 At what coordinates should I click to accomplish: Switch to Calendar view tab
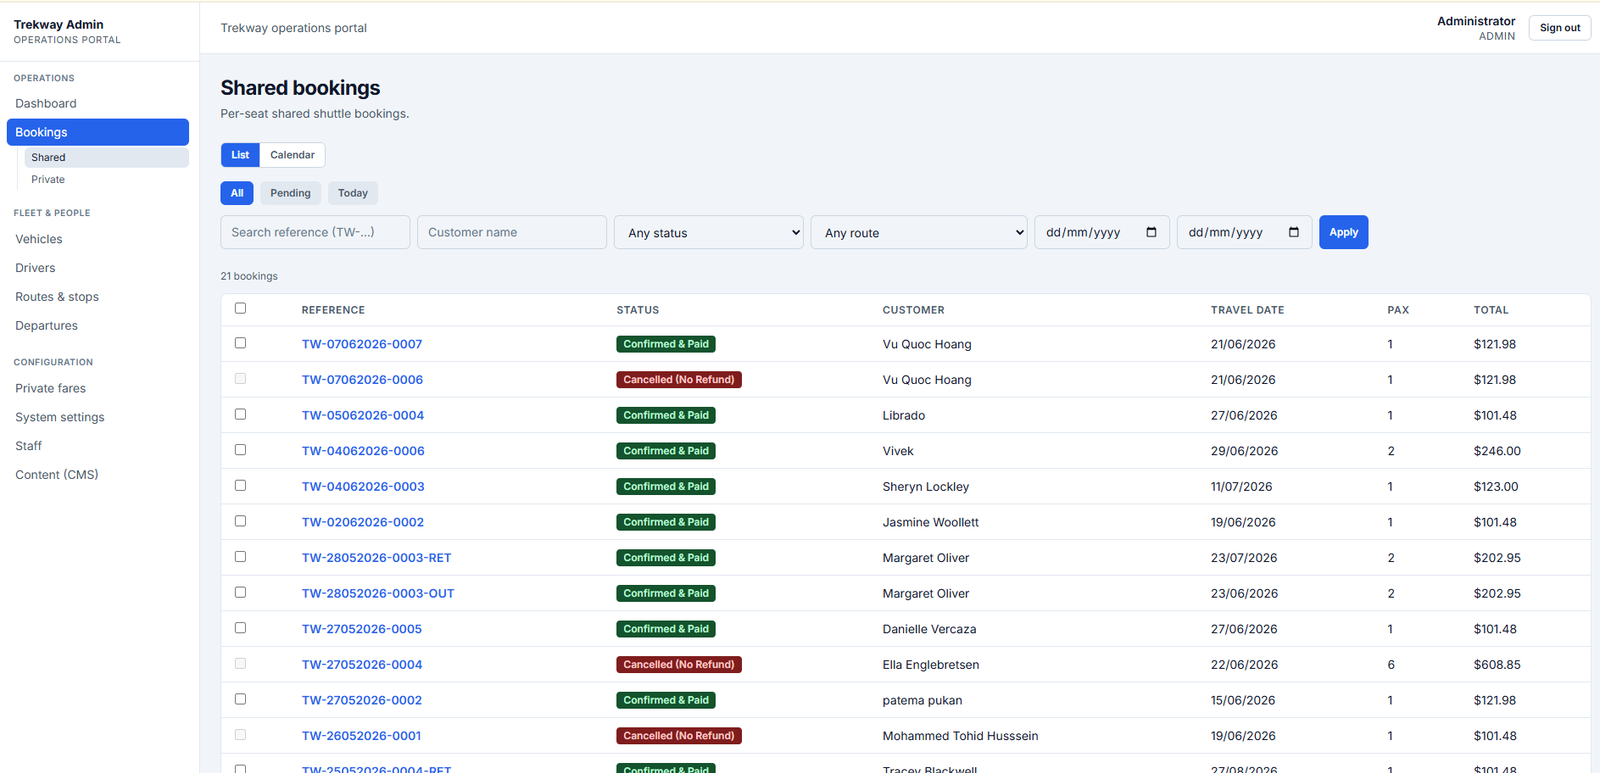292,155
